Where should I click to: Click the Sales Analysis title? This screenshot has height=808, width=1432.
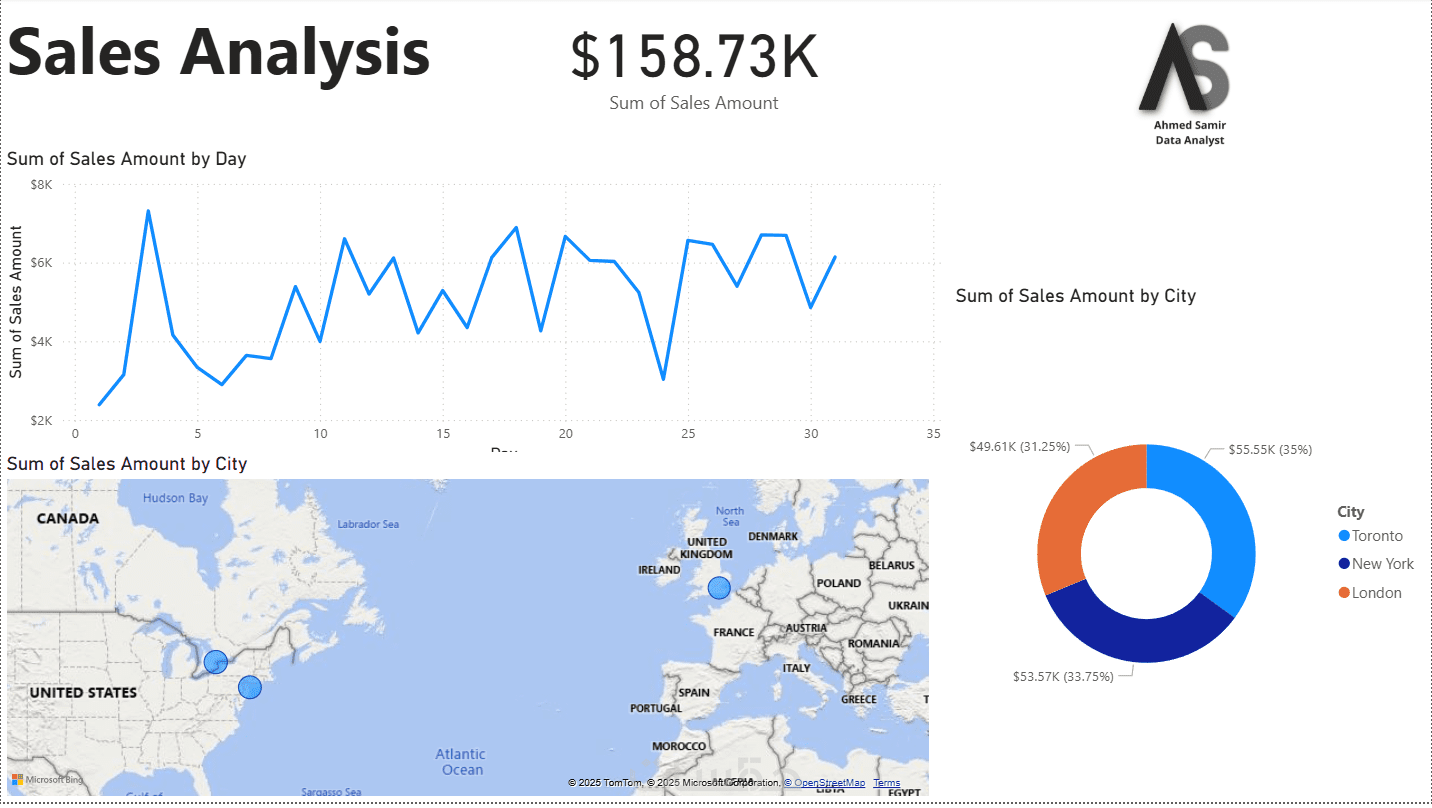point(219,52)
